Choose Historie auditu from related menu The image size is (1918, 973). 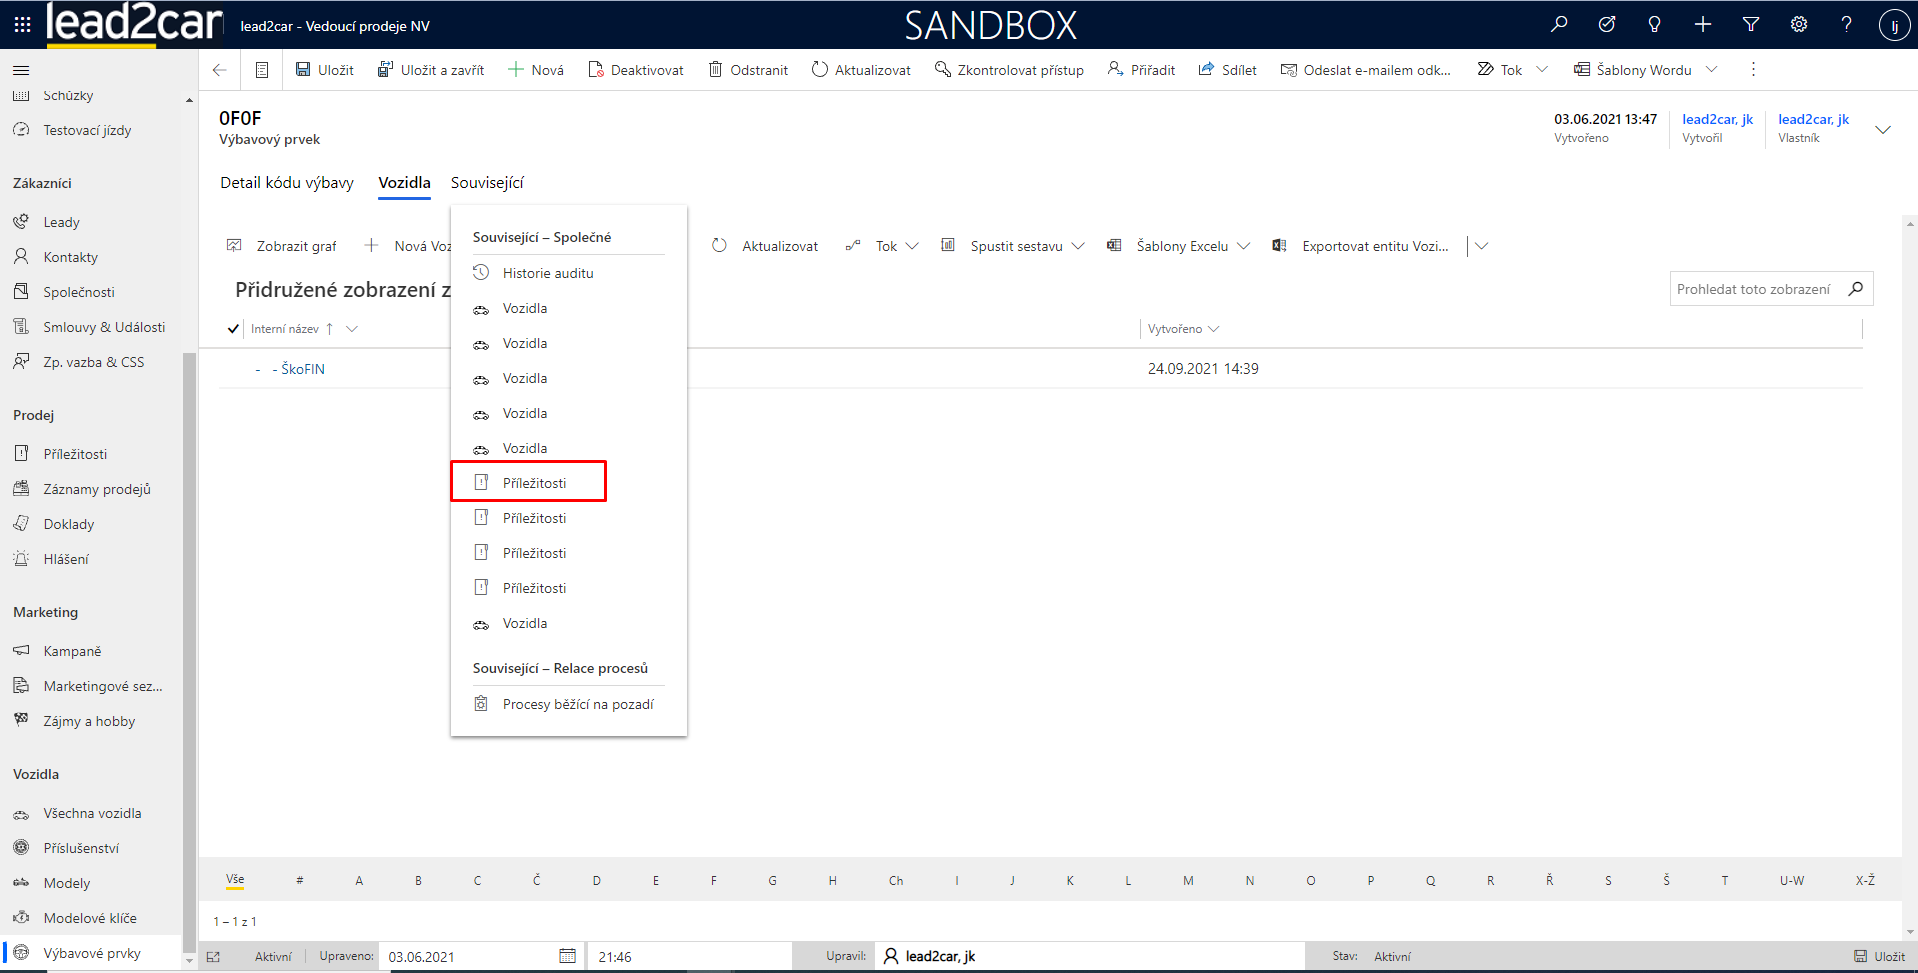[548, 273]
